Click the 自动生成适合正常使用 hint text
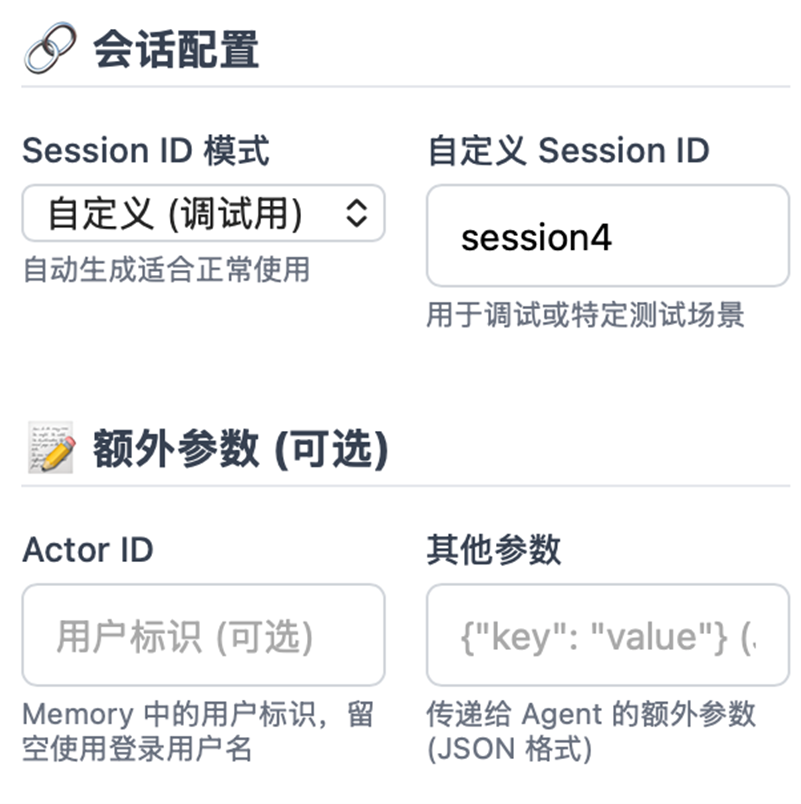The width and height of the screenshot is (801, 804). (x=166, y=269)
